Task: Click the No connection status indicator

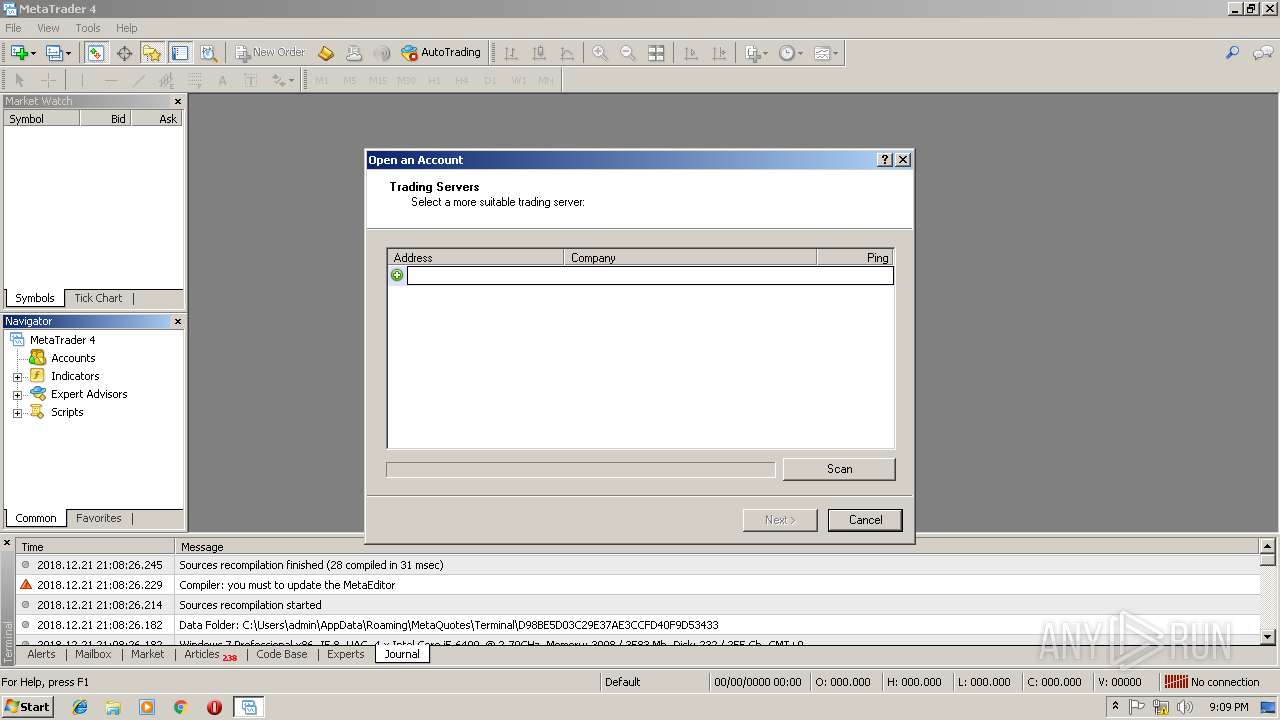Action: click(1212, 682)
